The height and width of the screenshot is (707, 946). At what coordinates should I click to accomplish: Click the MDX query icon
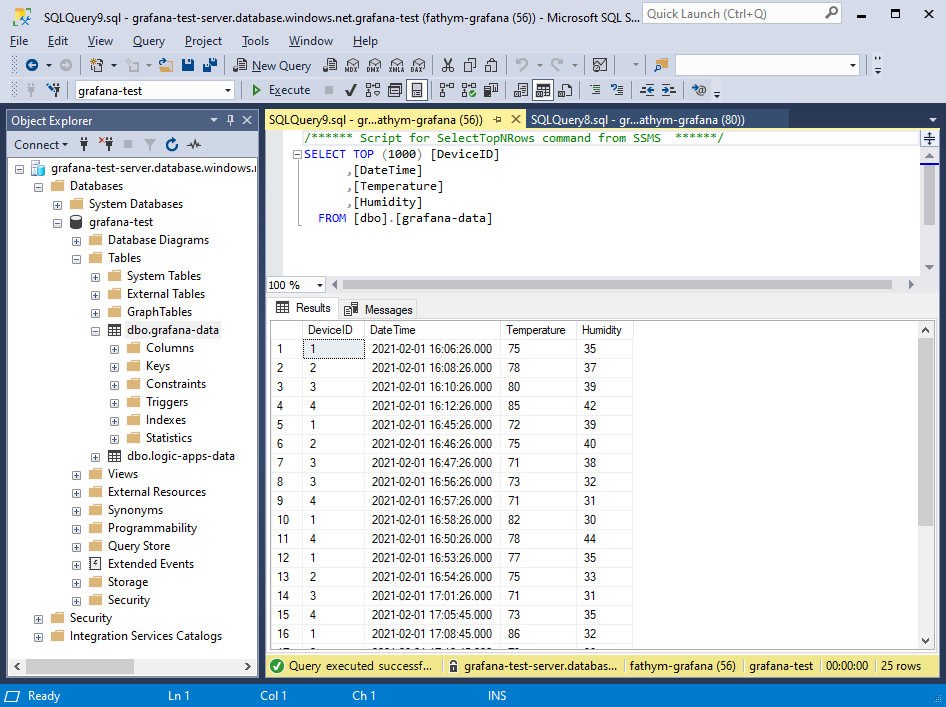click(x=352, y=65)
